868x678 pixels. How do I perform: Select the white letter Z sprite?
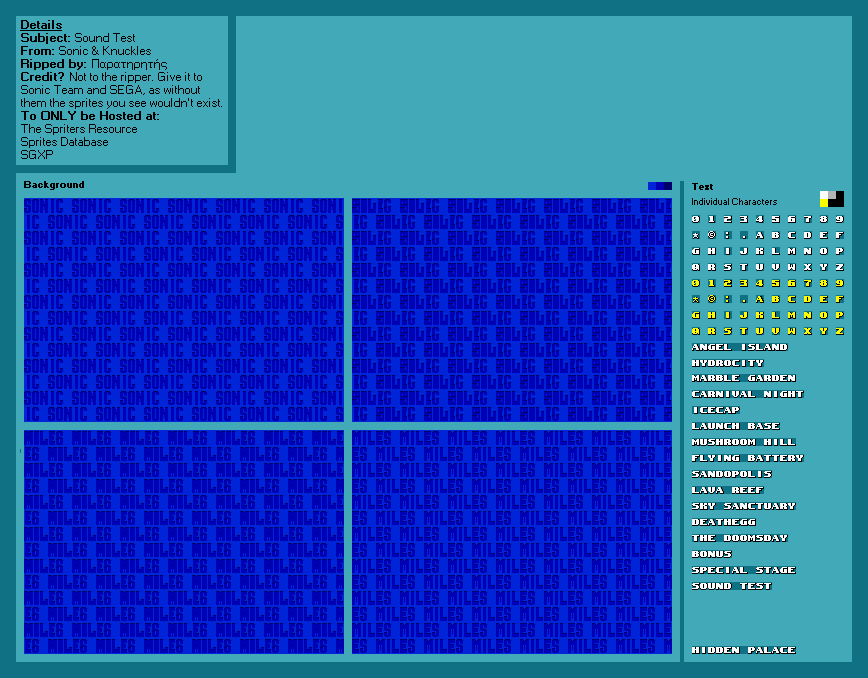(840, 267)
